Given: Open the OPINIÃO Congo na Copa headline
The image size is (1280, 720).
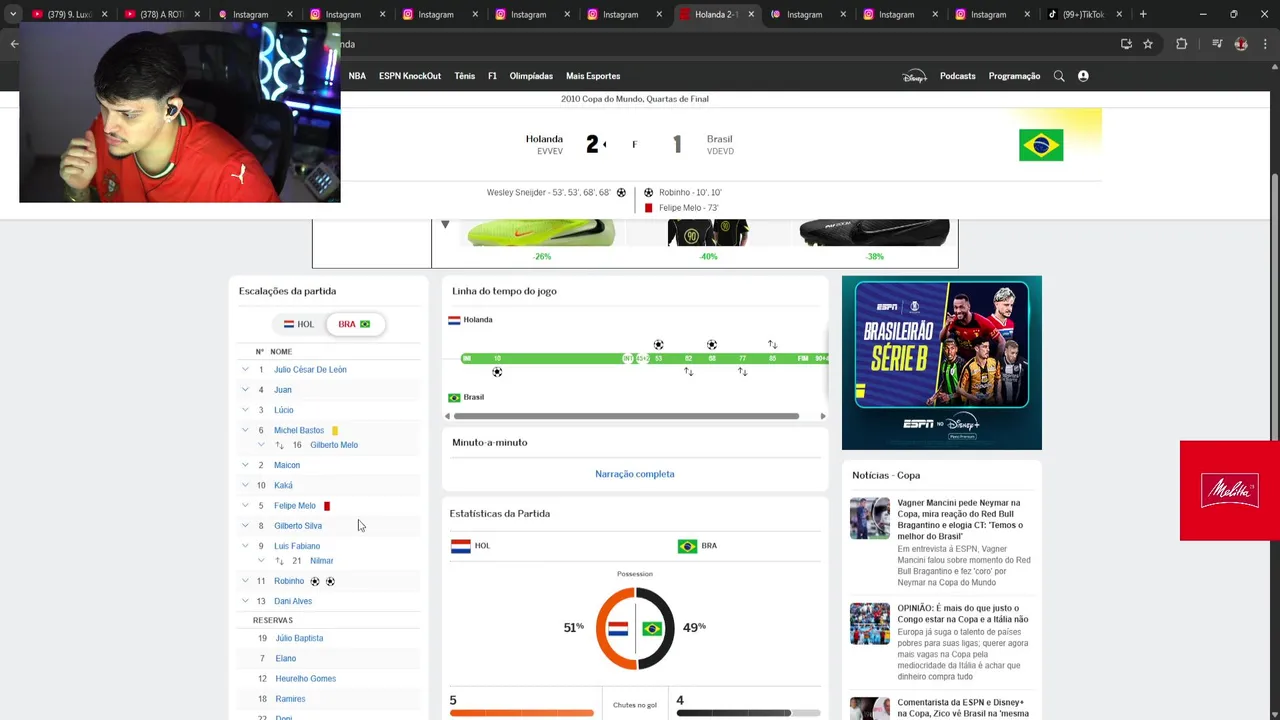Looking at the screenshot, I should [x=962, y=613].
